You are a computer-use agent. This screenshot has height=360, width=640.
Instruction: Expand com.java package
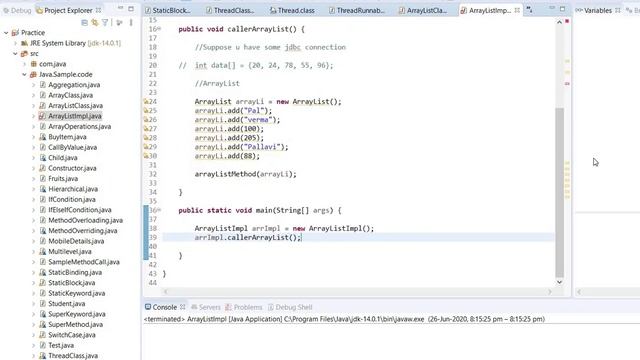point(24,64)
